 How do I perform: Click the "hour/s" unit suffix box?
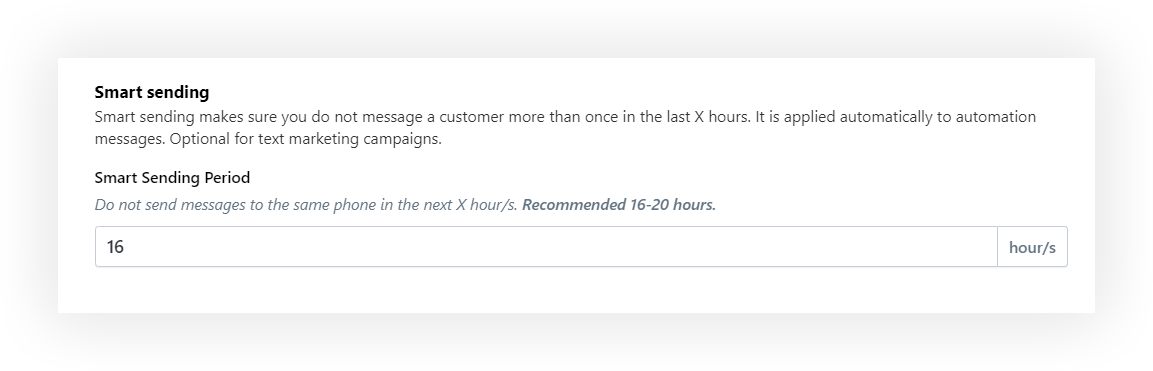point(1032,247)
